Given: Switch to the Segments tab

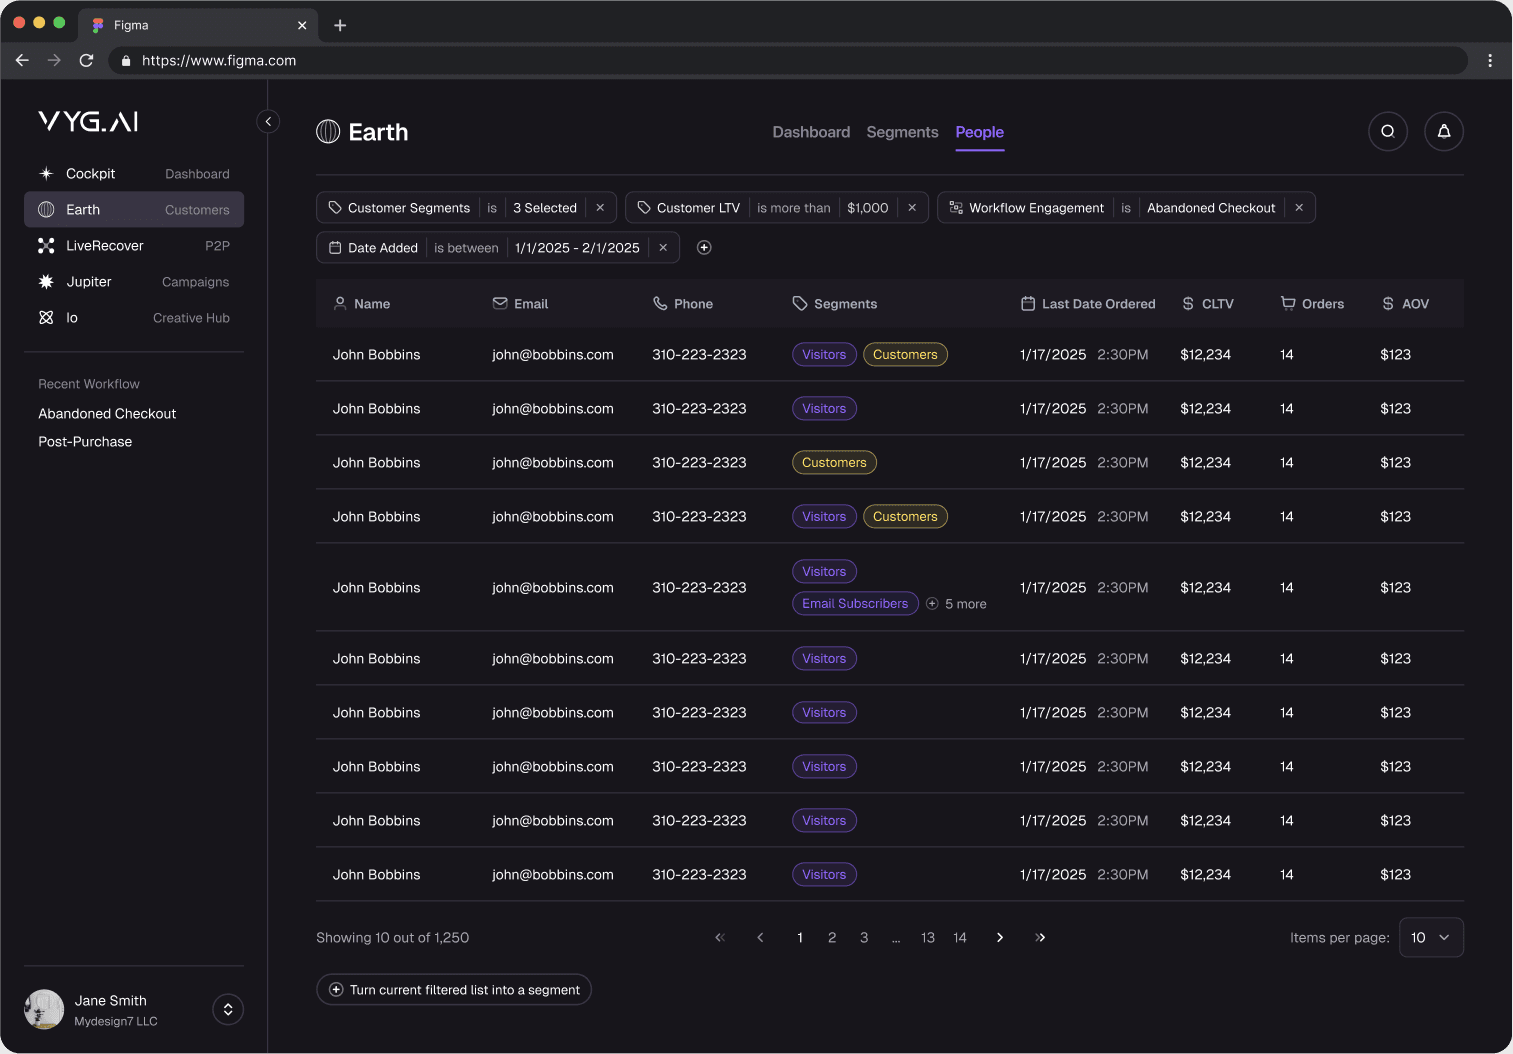Looking at the screenshot, I should [x=902, y=132].
